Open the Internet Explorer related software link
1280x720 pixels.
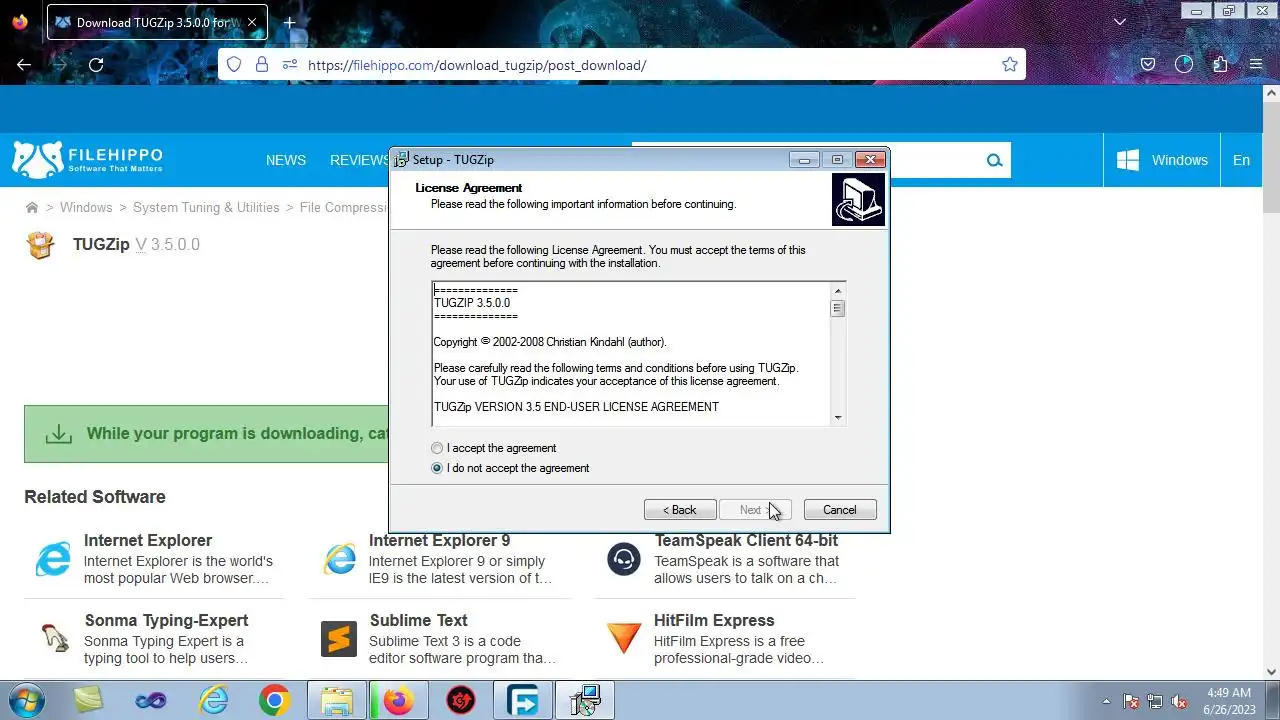148,541
